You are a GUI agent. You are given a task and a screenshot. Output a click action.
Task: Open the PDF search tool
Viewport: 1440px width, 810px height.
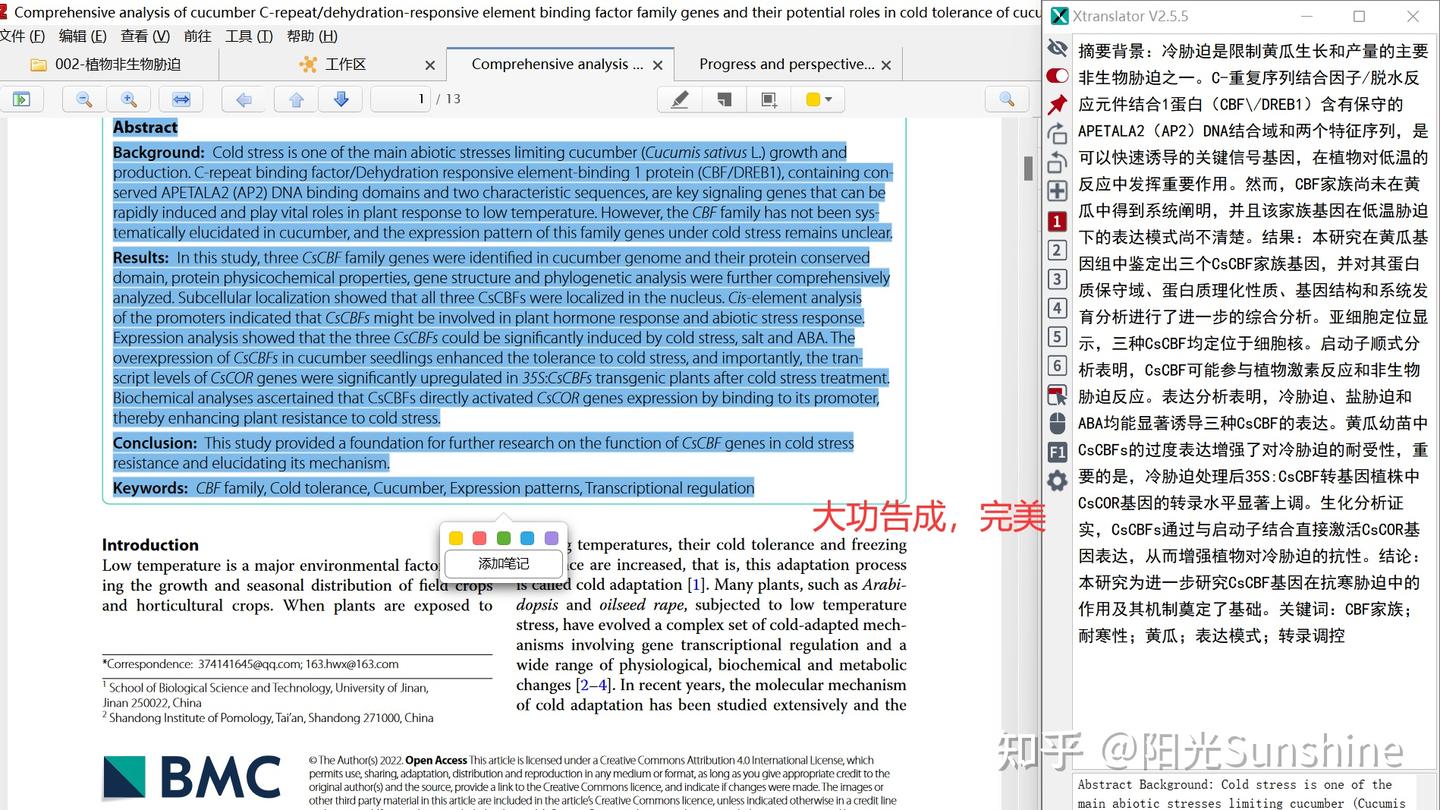[1007, 99]
